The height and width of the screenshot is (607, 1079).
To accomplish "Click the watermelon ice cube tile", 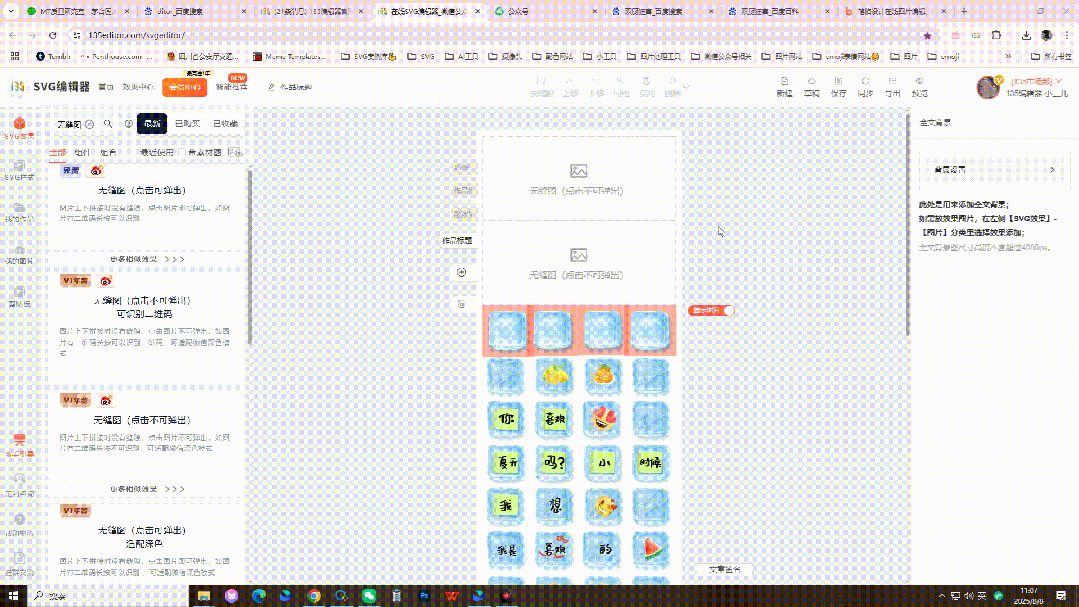I will click(x=650, y=549).
